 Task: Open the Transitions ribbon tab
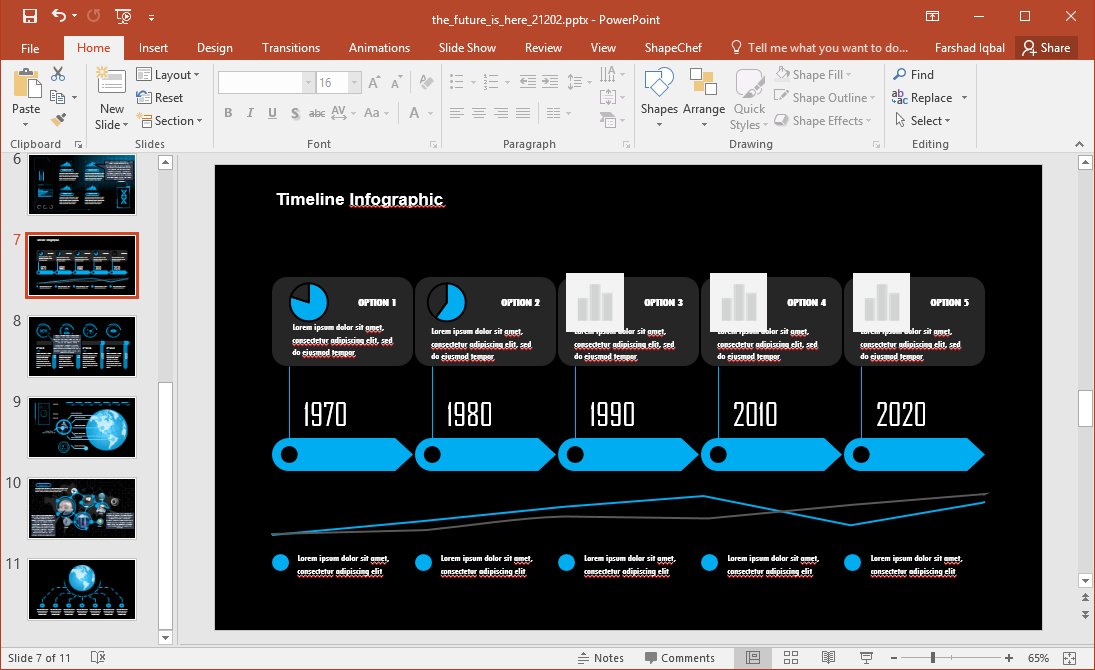pyautogui.click(x=290, y=48)
